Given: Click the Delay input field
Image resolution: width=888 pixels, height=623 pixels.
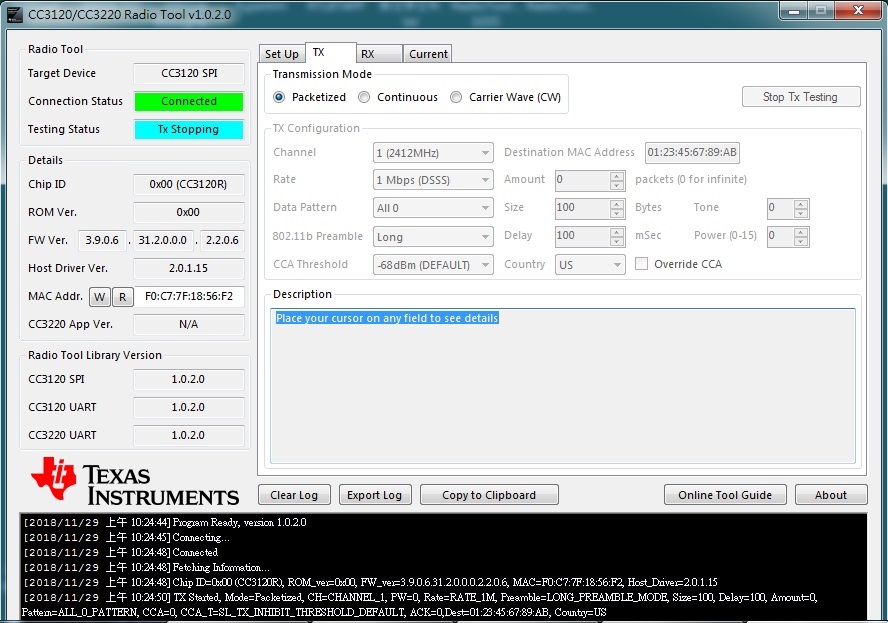Looking at the screenshot, I should tap(582, 236).
